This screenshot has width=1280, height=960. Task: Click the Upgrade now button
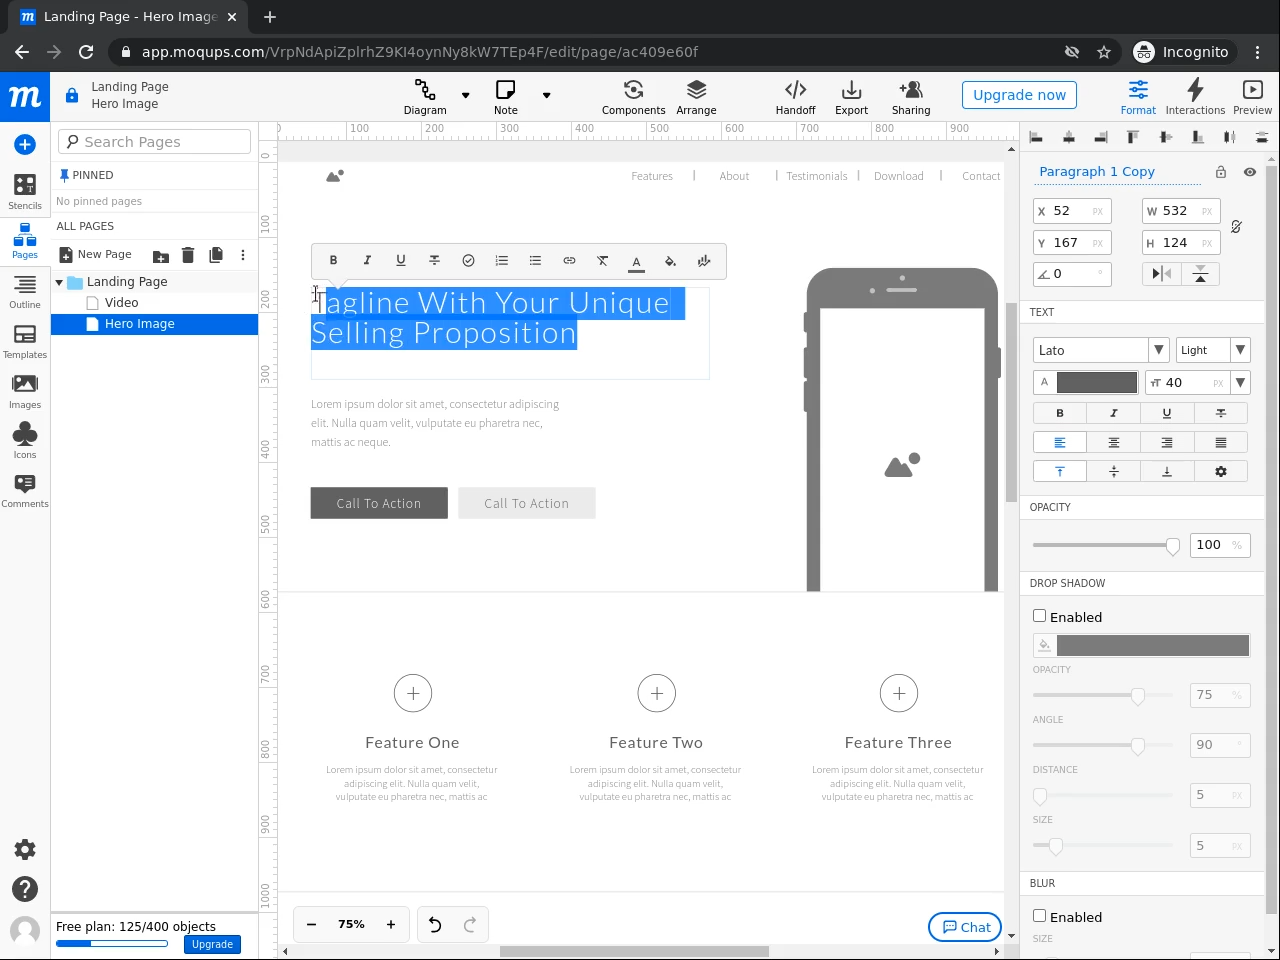[1019, 95]
